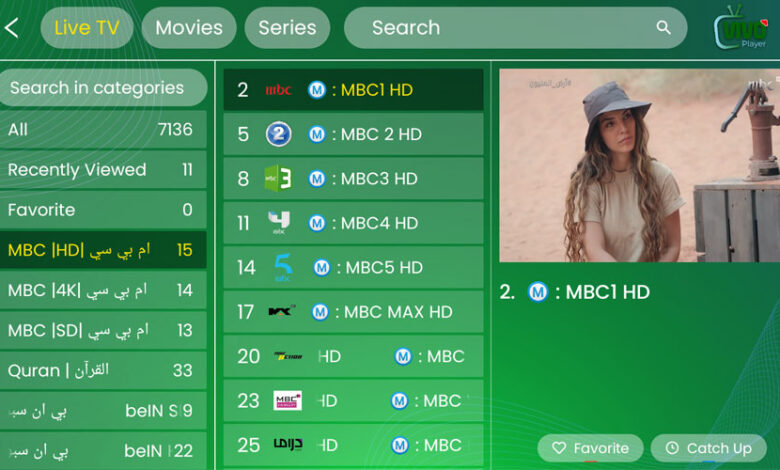This screenshot has width=780, height=470.
Task: Select the MBC5 channel logo
Action: [x=281, y=267]
